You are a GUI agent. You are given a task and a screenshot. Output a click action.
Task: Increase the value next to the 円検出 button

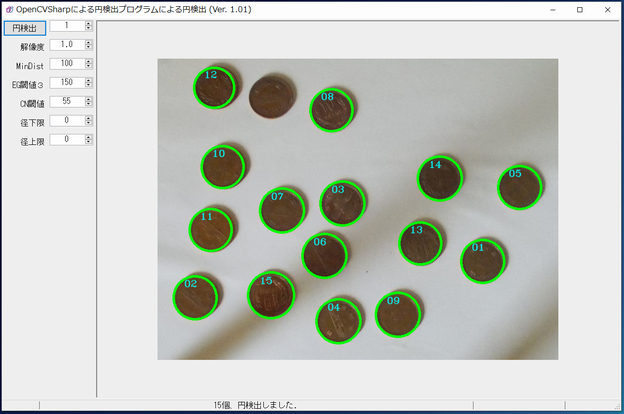click(88, 23)
